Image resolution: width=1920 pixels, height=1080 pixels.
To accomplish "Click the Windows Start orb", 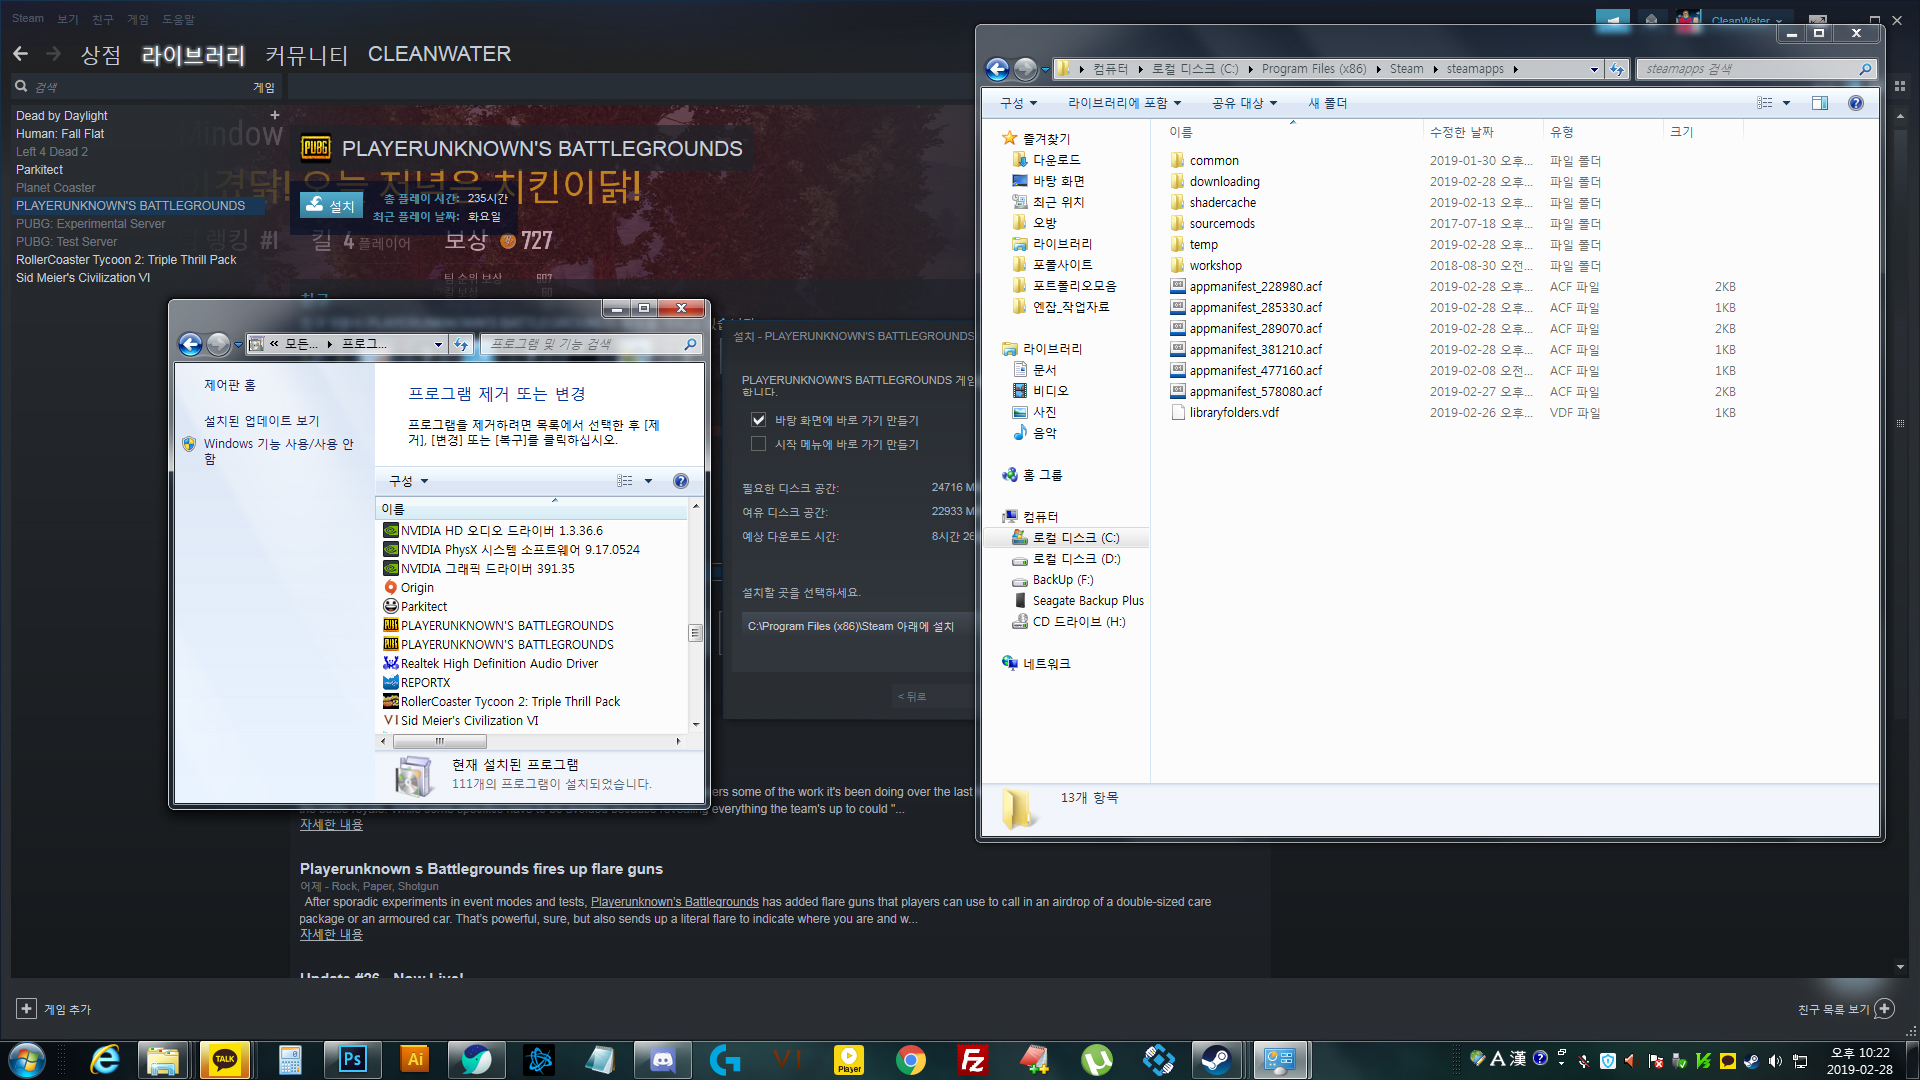I will tap(26, 1060).
